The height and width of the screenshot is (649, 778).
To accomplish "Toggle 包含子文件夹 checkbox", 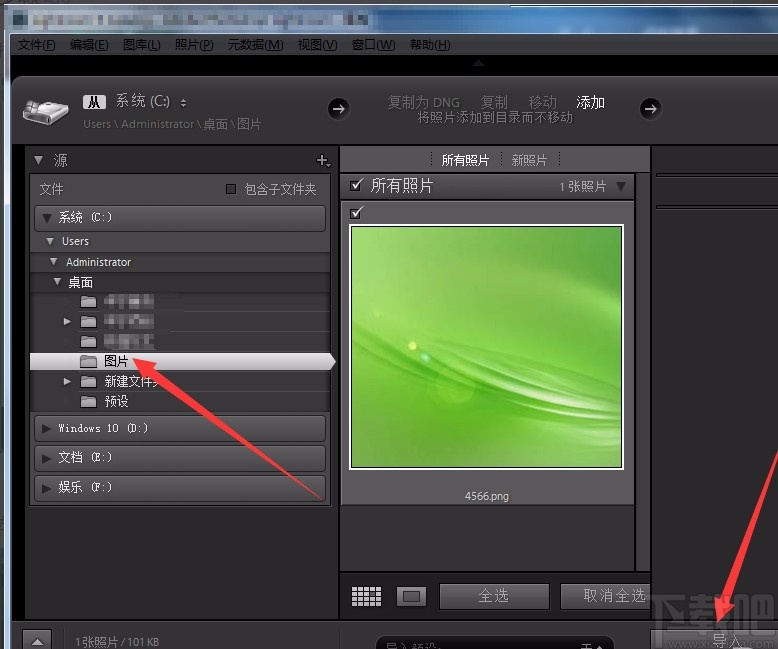I will pyautogui.click(x=231, y=189).
